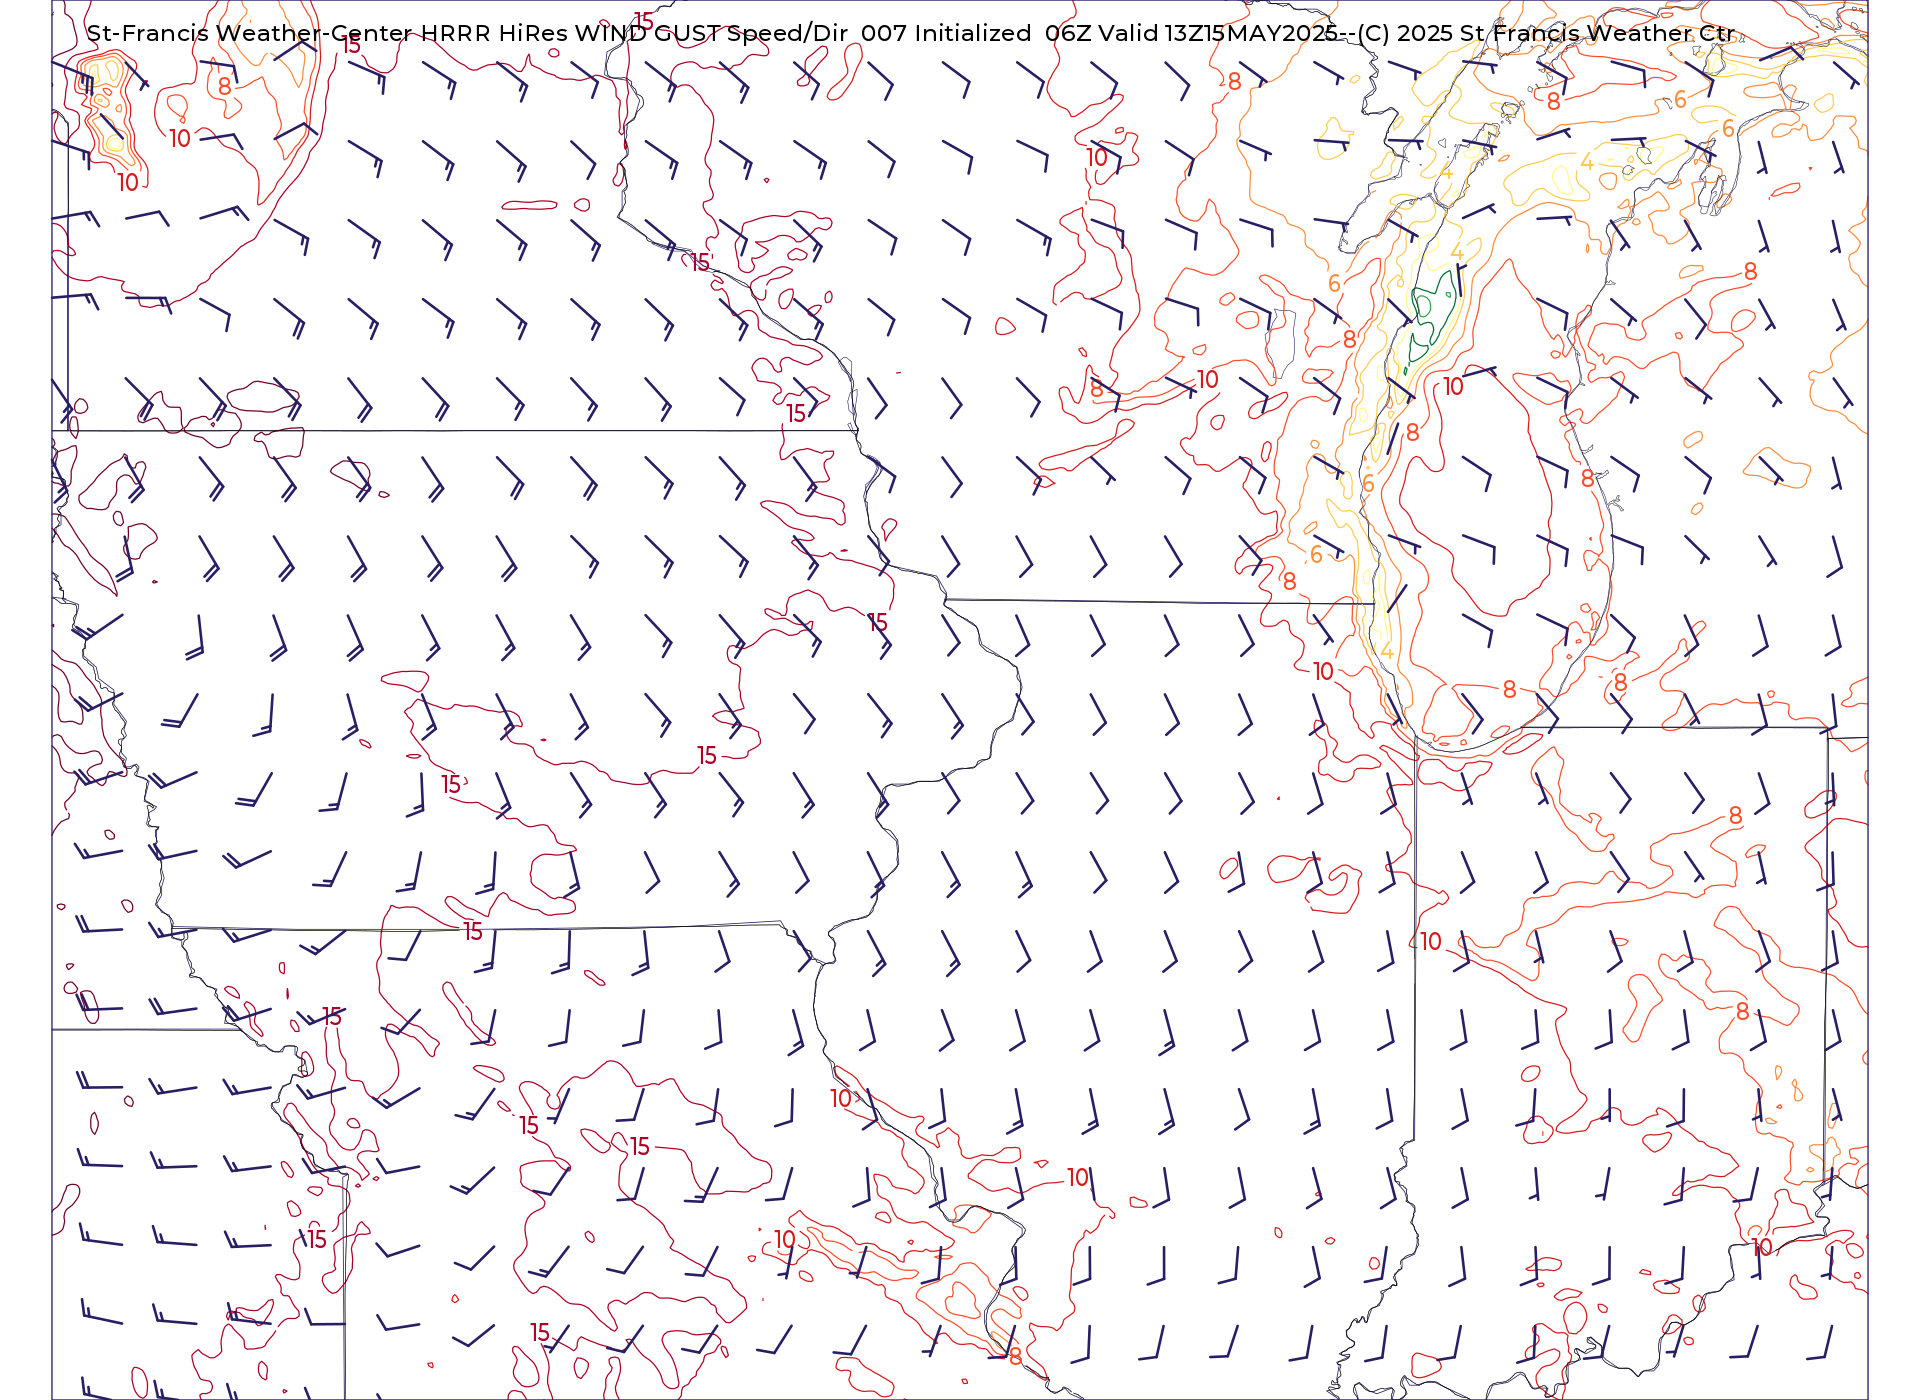Click the '(C) 2025 St Francis Weather Ctr' copyright text
The image size is (1920, 1400).
(x=1546, y=33)
